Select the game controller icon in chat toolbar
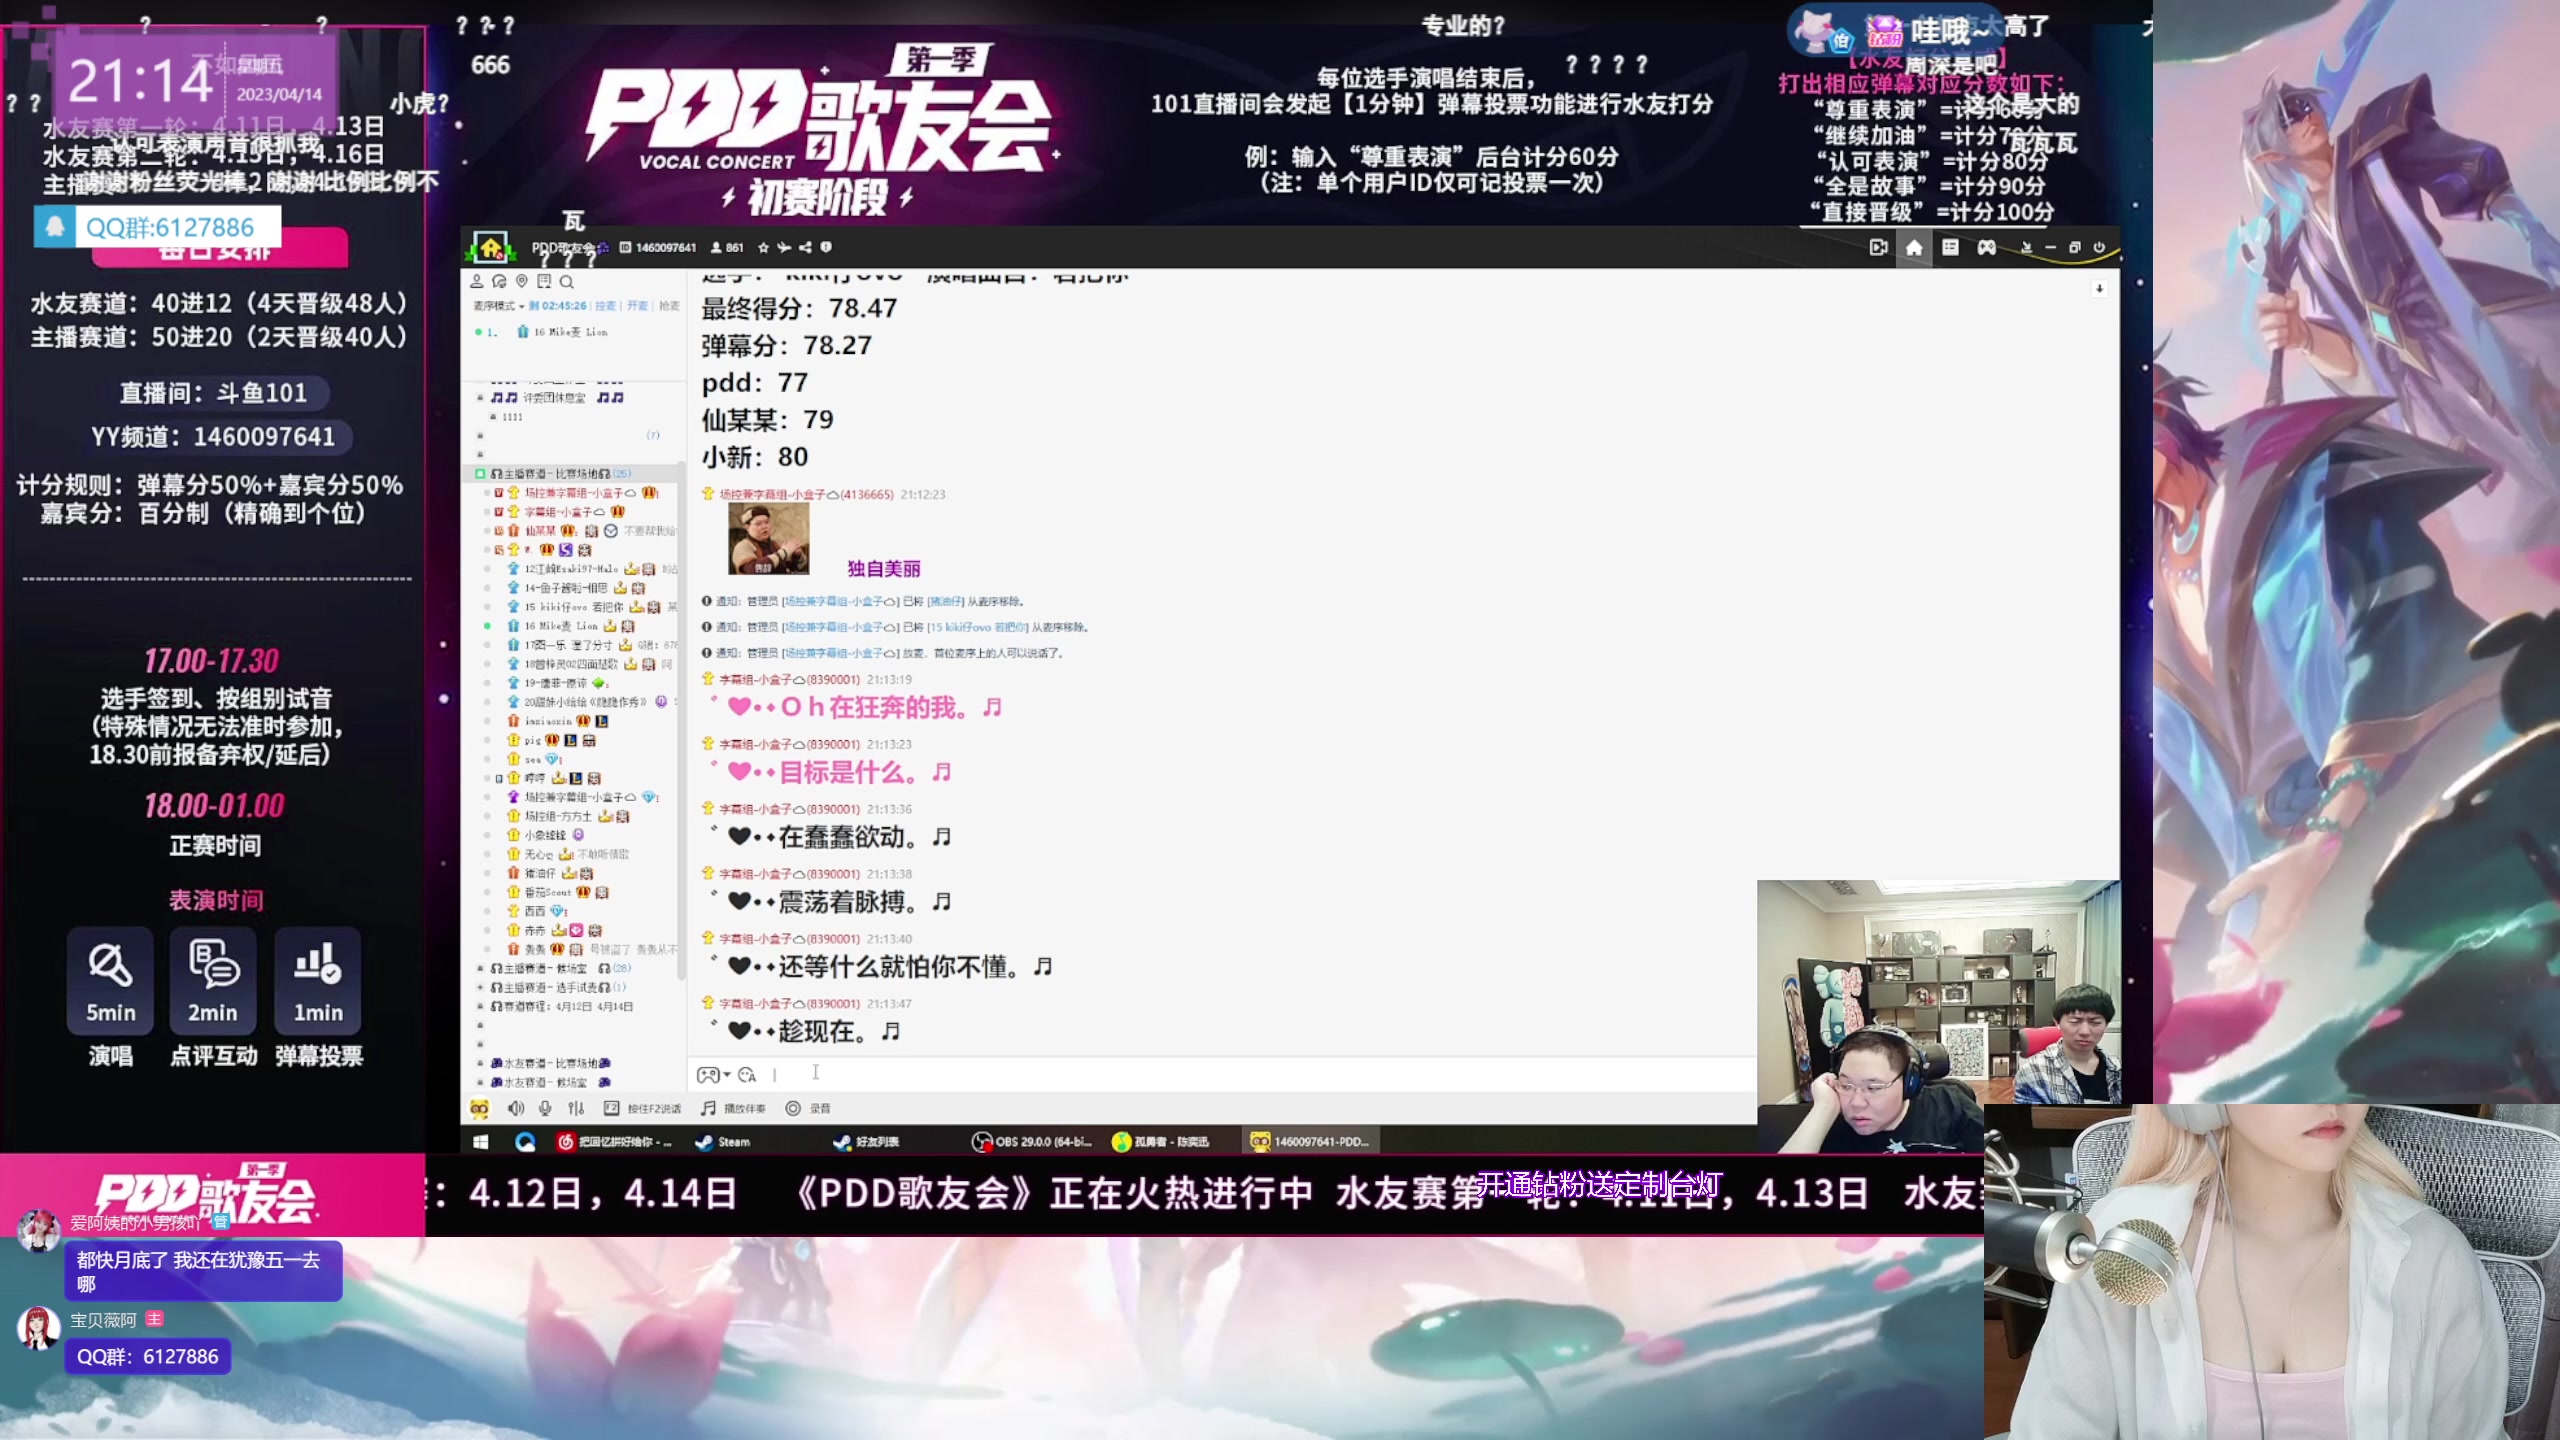 tap(709, 1074)
